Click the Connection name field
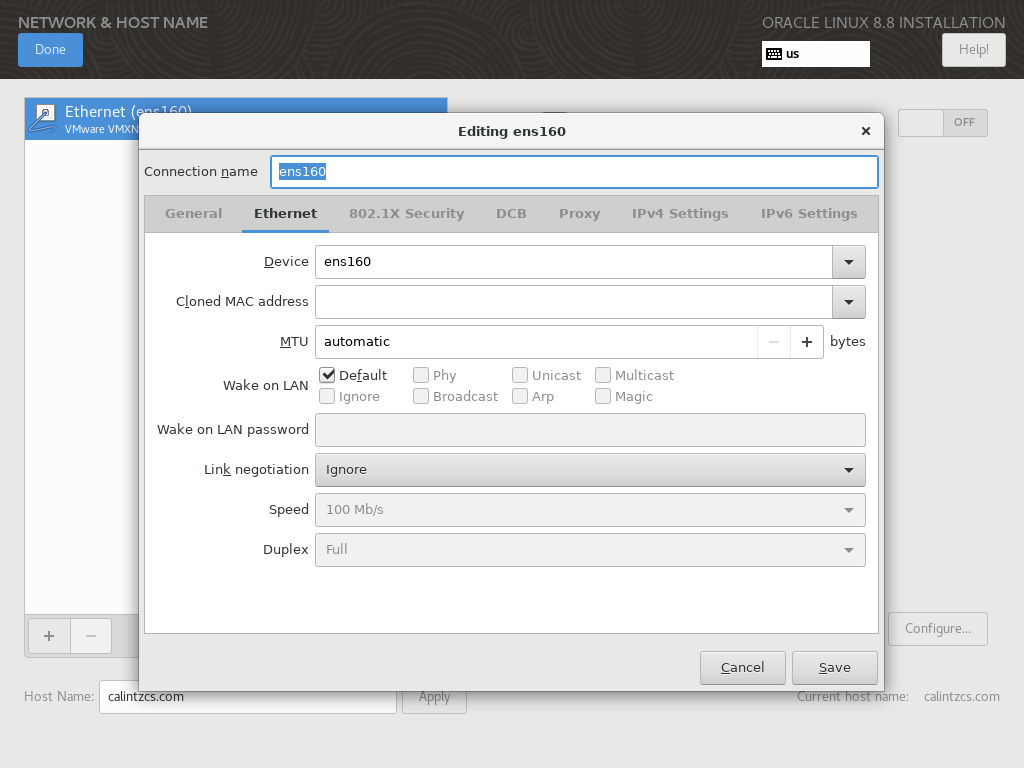 tap(574, 172)
